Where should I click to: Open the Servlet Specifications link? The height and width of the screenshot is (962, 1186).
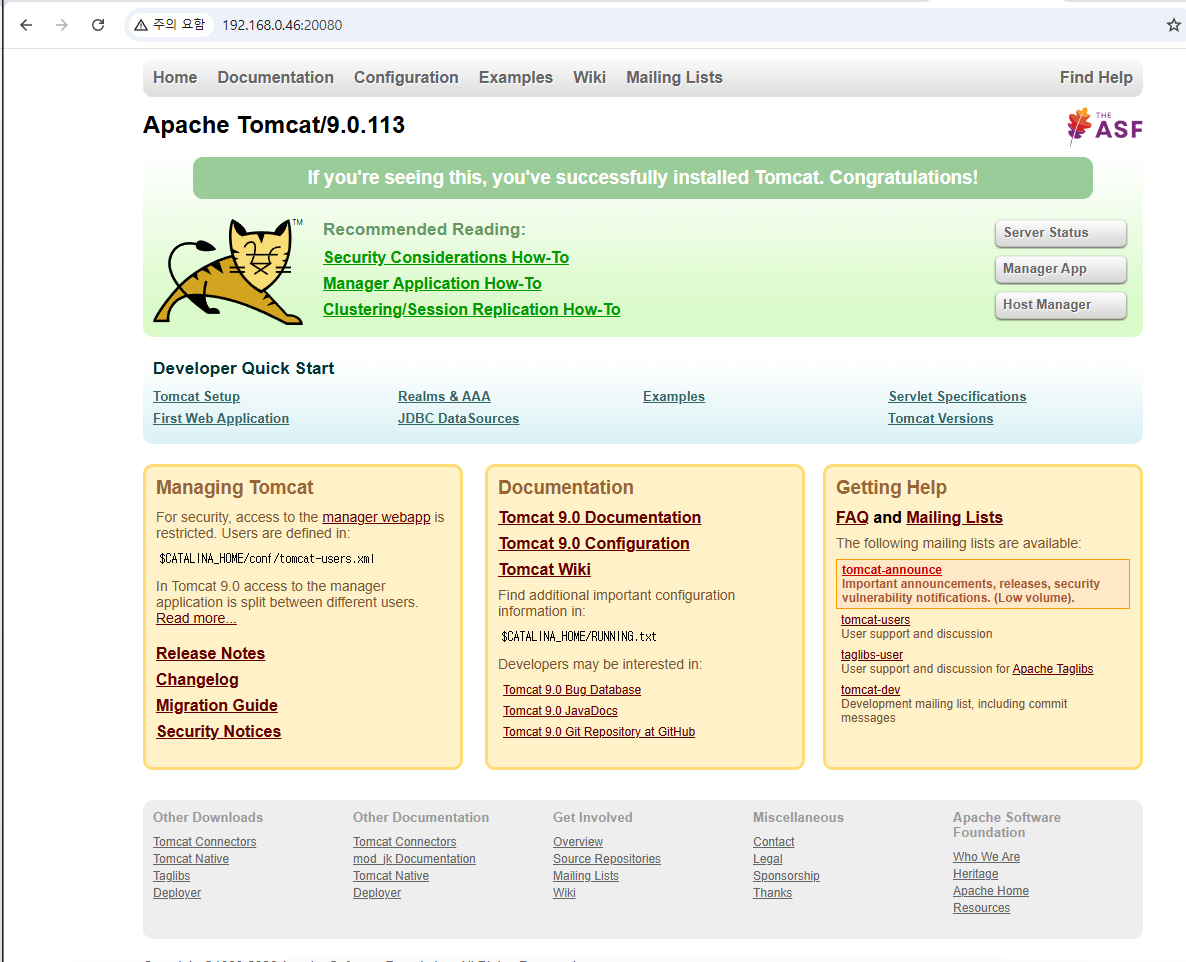957,396
